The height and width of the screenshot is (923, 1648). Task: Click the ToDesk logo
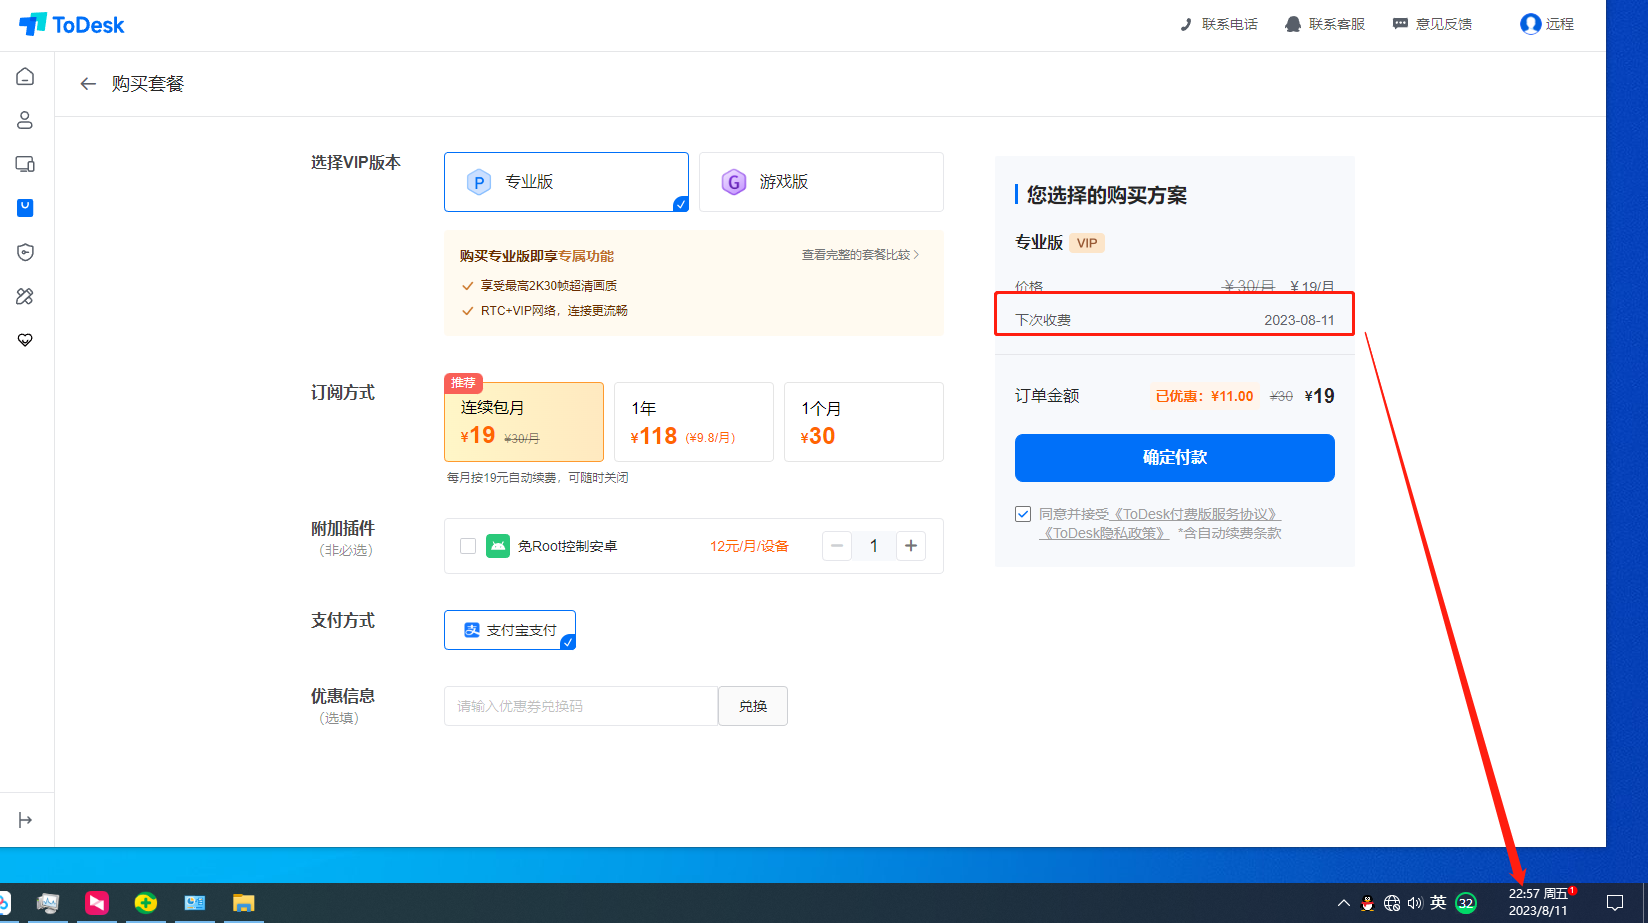(72, 25)
